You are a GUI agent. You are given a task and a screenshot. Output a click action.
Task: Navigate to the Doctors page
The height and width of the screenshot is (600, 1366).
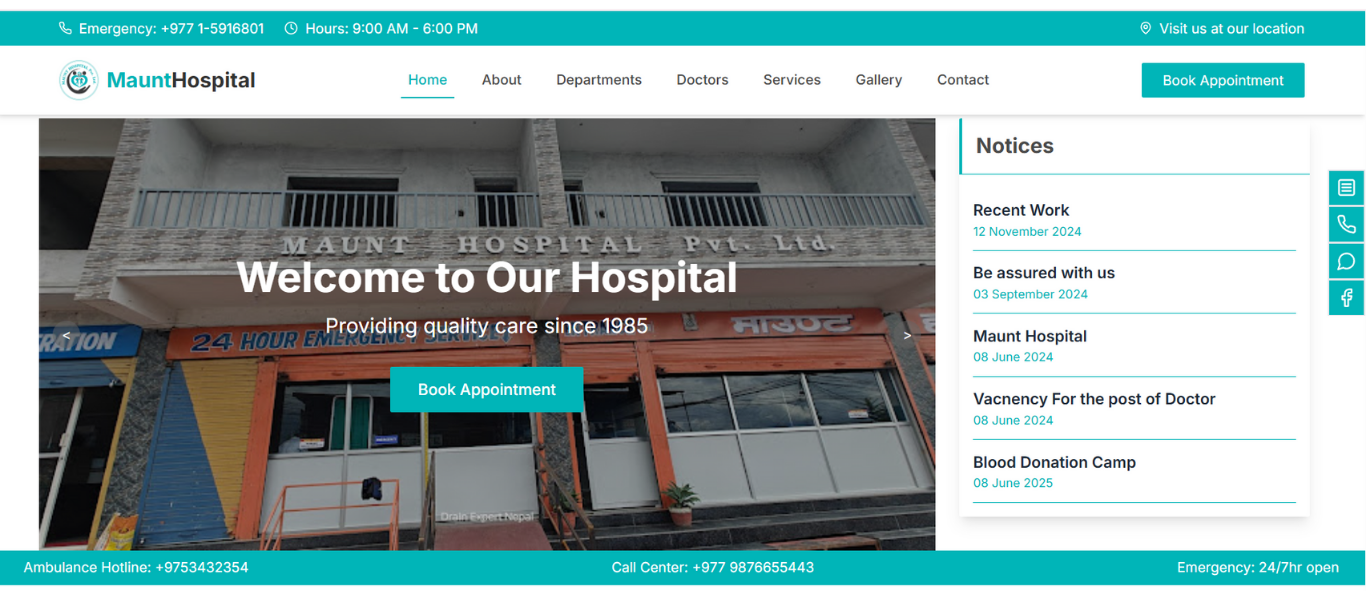click(x=702, y=80)
